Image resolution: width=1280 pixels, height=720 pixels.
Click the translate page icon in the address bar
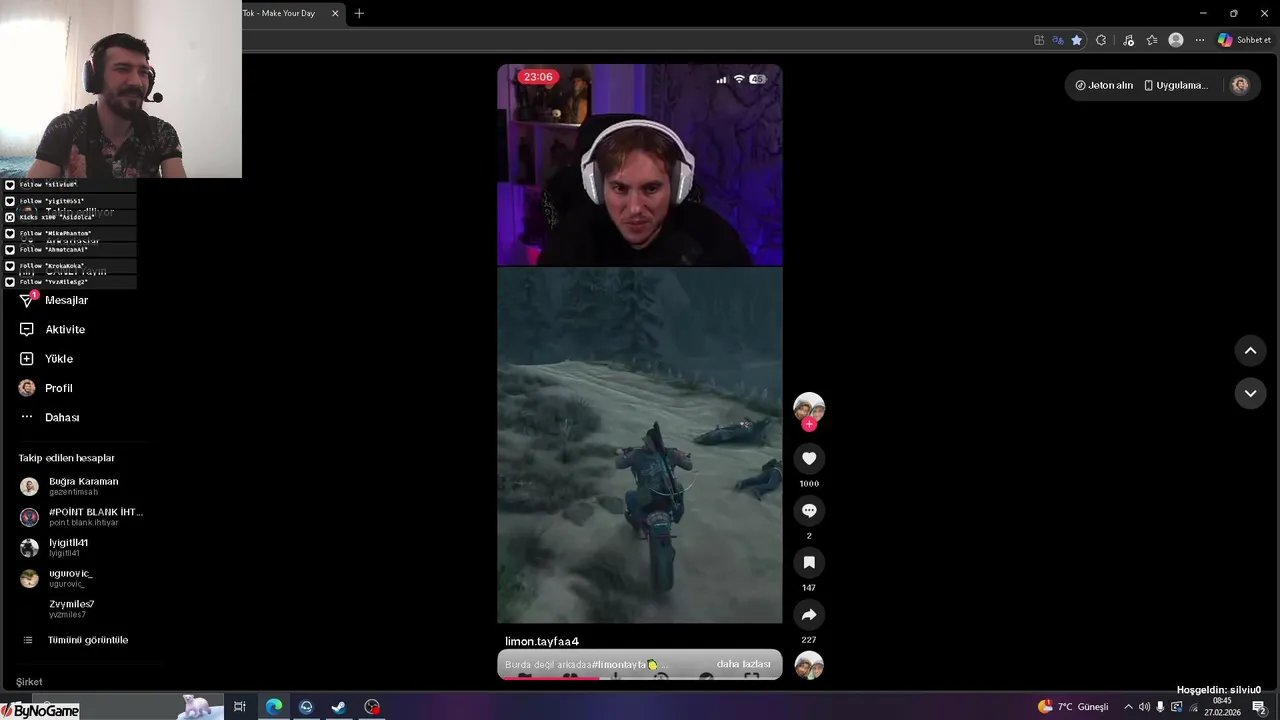point(1058,40)
